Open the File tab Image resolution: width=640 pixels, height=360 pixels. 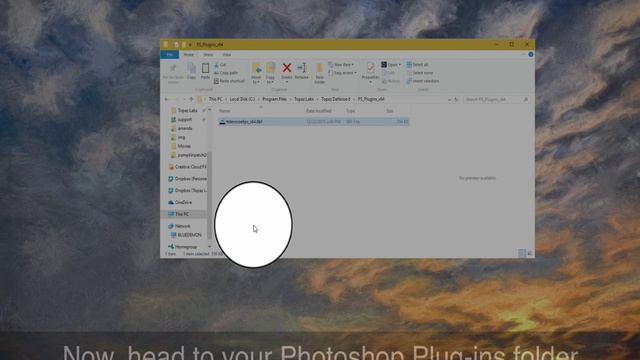[169, 54]
